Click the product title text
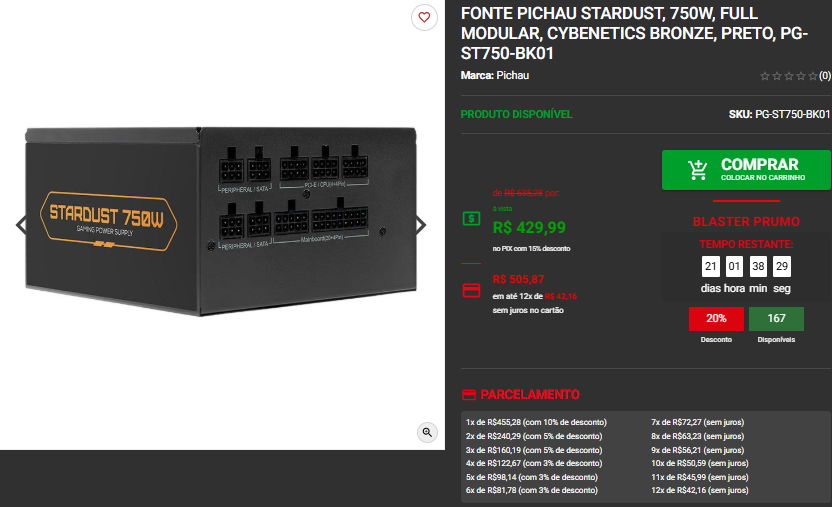This screenshot has width=832, height=507. (x=634, y=33)
